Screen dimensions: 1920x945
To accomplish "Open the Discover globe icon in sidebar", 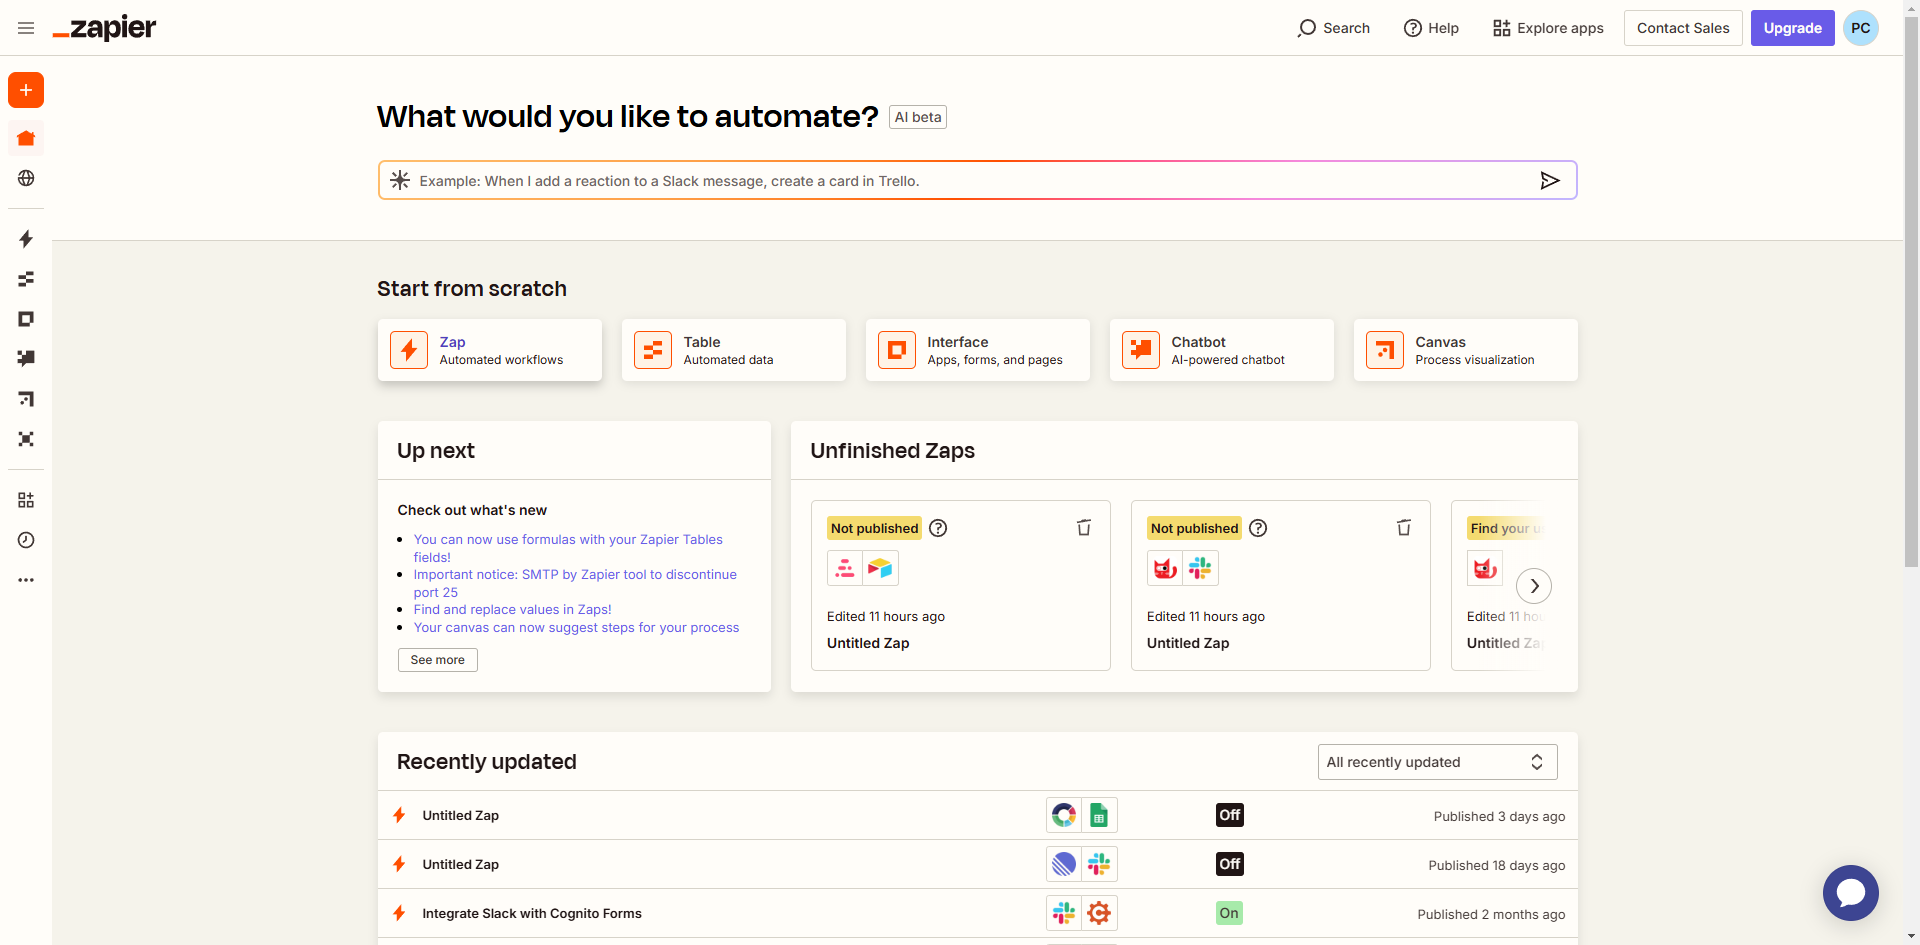I will (26, 178).
